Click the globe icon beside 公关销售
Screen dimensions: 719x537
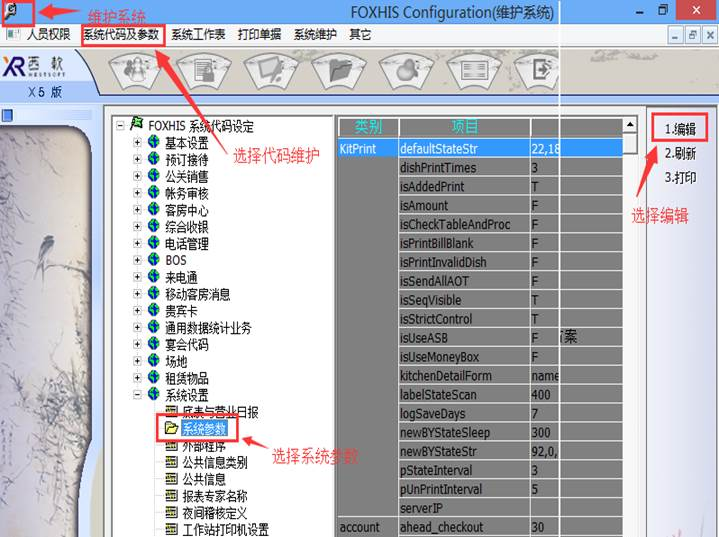(x=154, y=176)
